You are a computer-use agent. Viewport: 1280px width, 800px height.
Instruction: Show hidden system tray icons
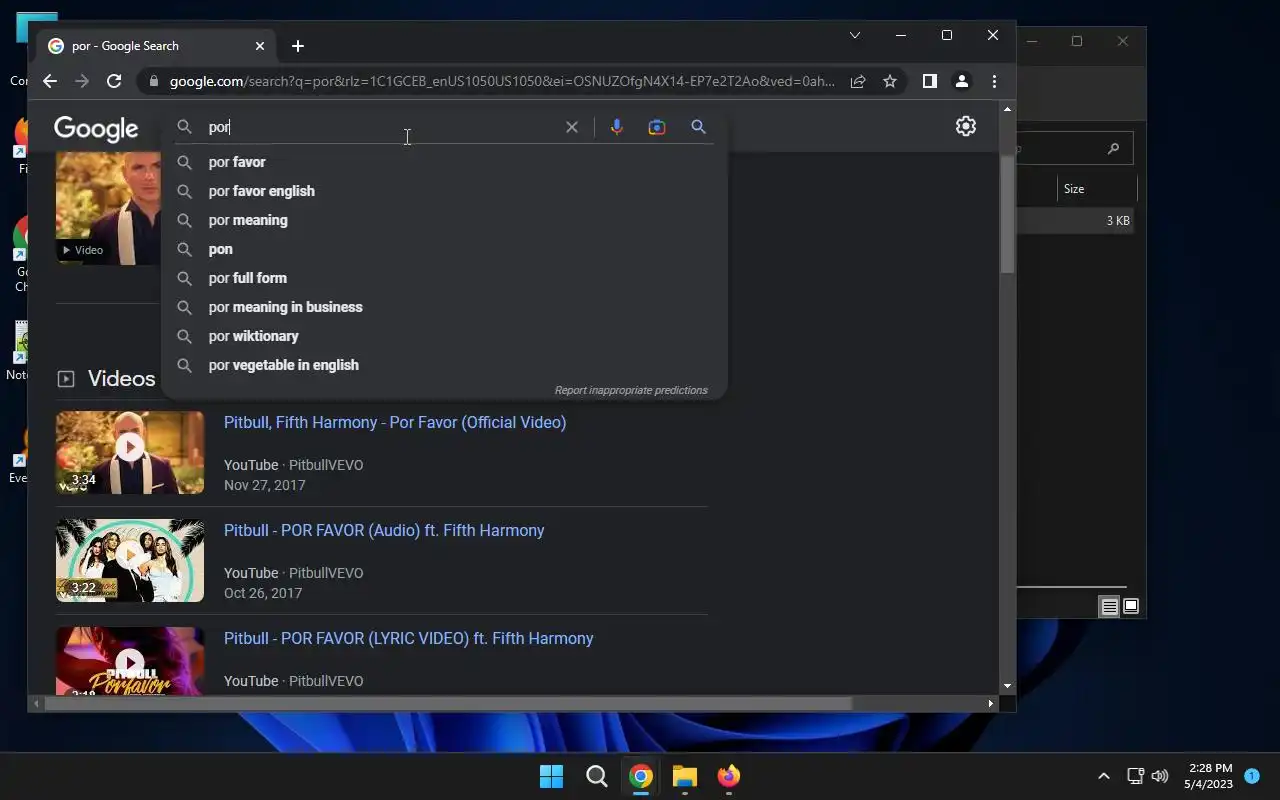[x=1104, y=776]
